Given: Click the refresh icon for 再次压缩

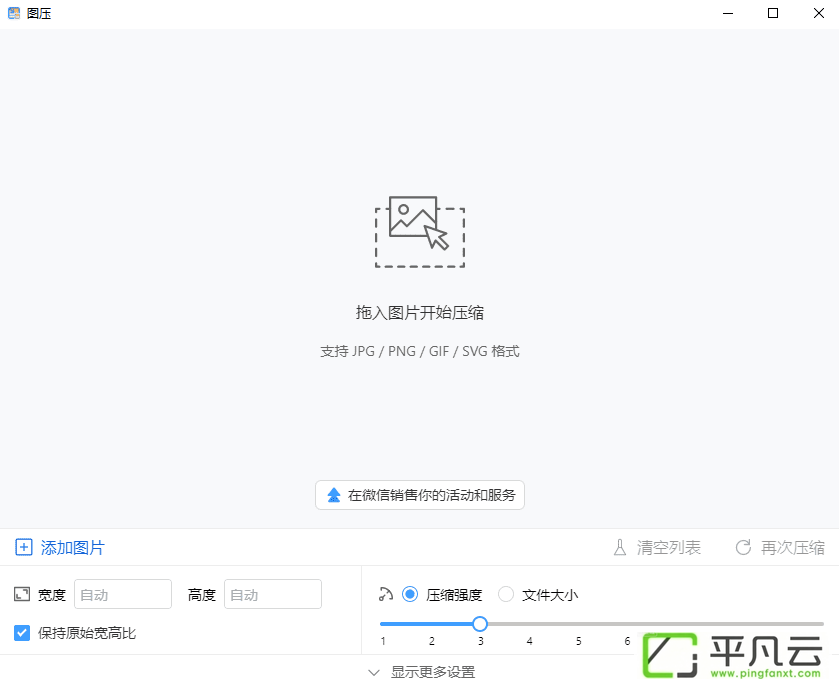Looking at the screenshot, I should coord(743,547).
